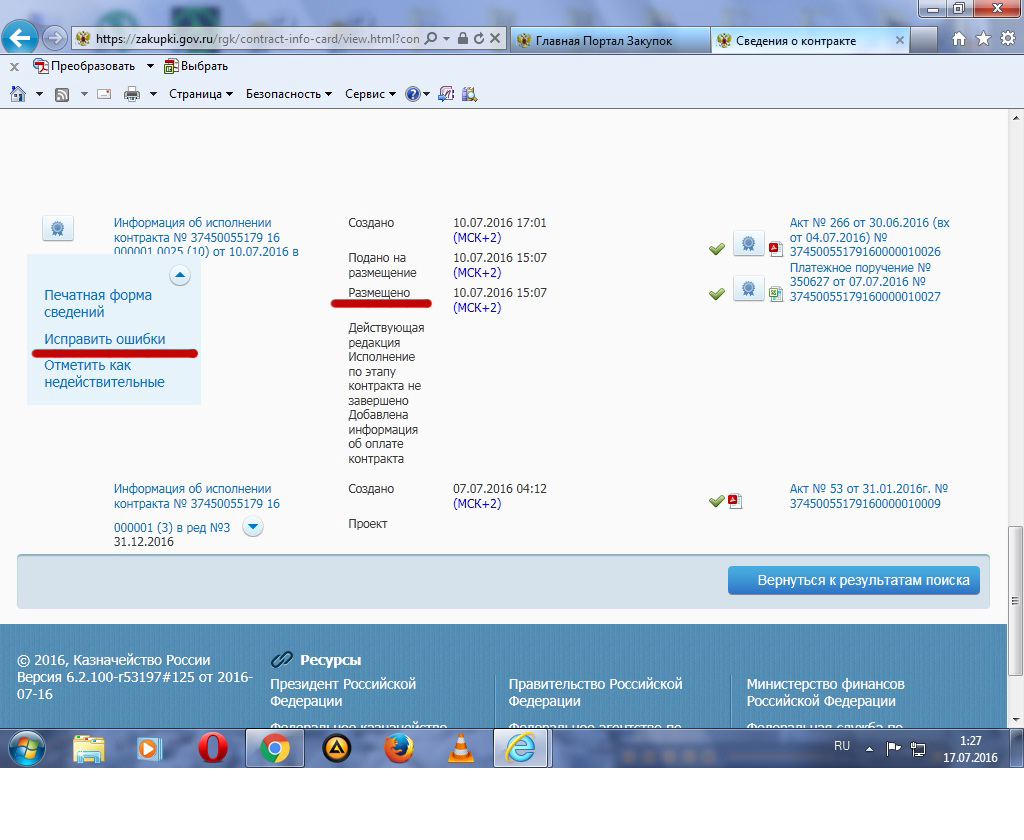This screenshot has width=1024, height=840.
Task: Click the signature certificate icon beside the first record
Action: pyautogui.click(x=58, y=228)
